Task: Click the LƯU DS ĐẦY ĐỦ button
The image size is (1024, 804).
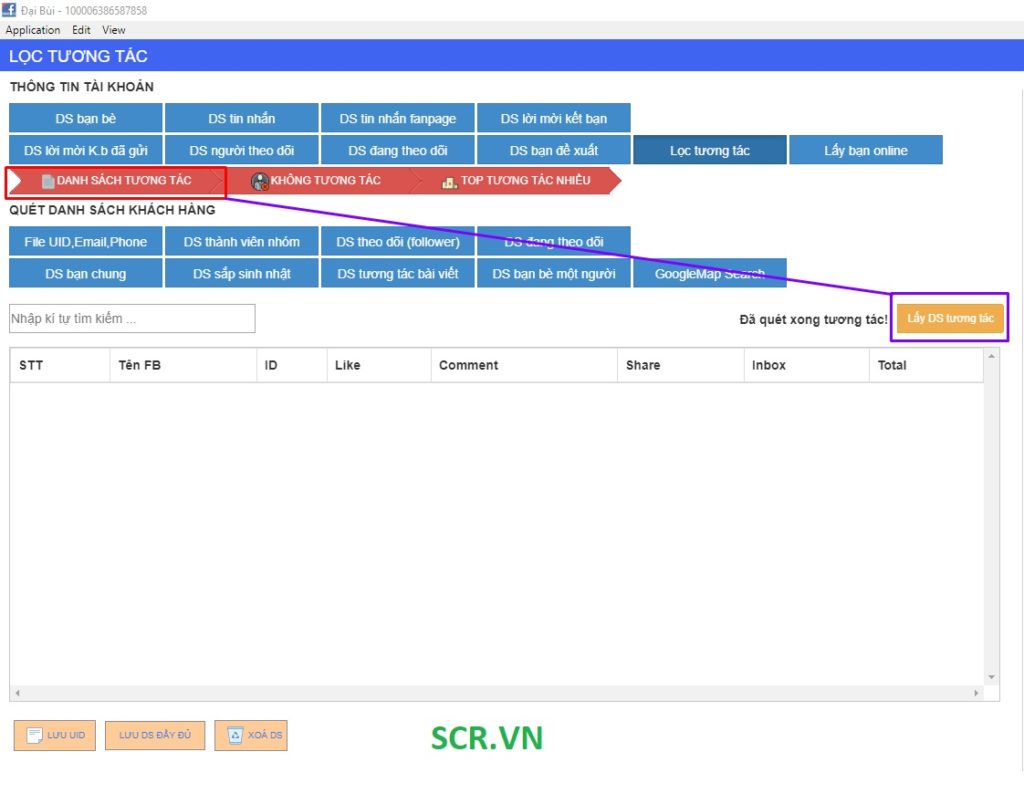Action: [155, 736]
